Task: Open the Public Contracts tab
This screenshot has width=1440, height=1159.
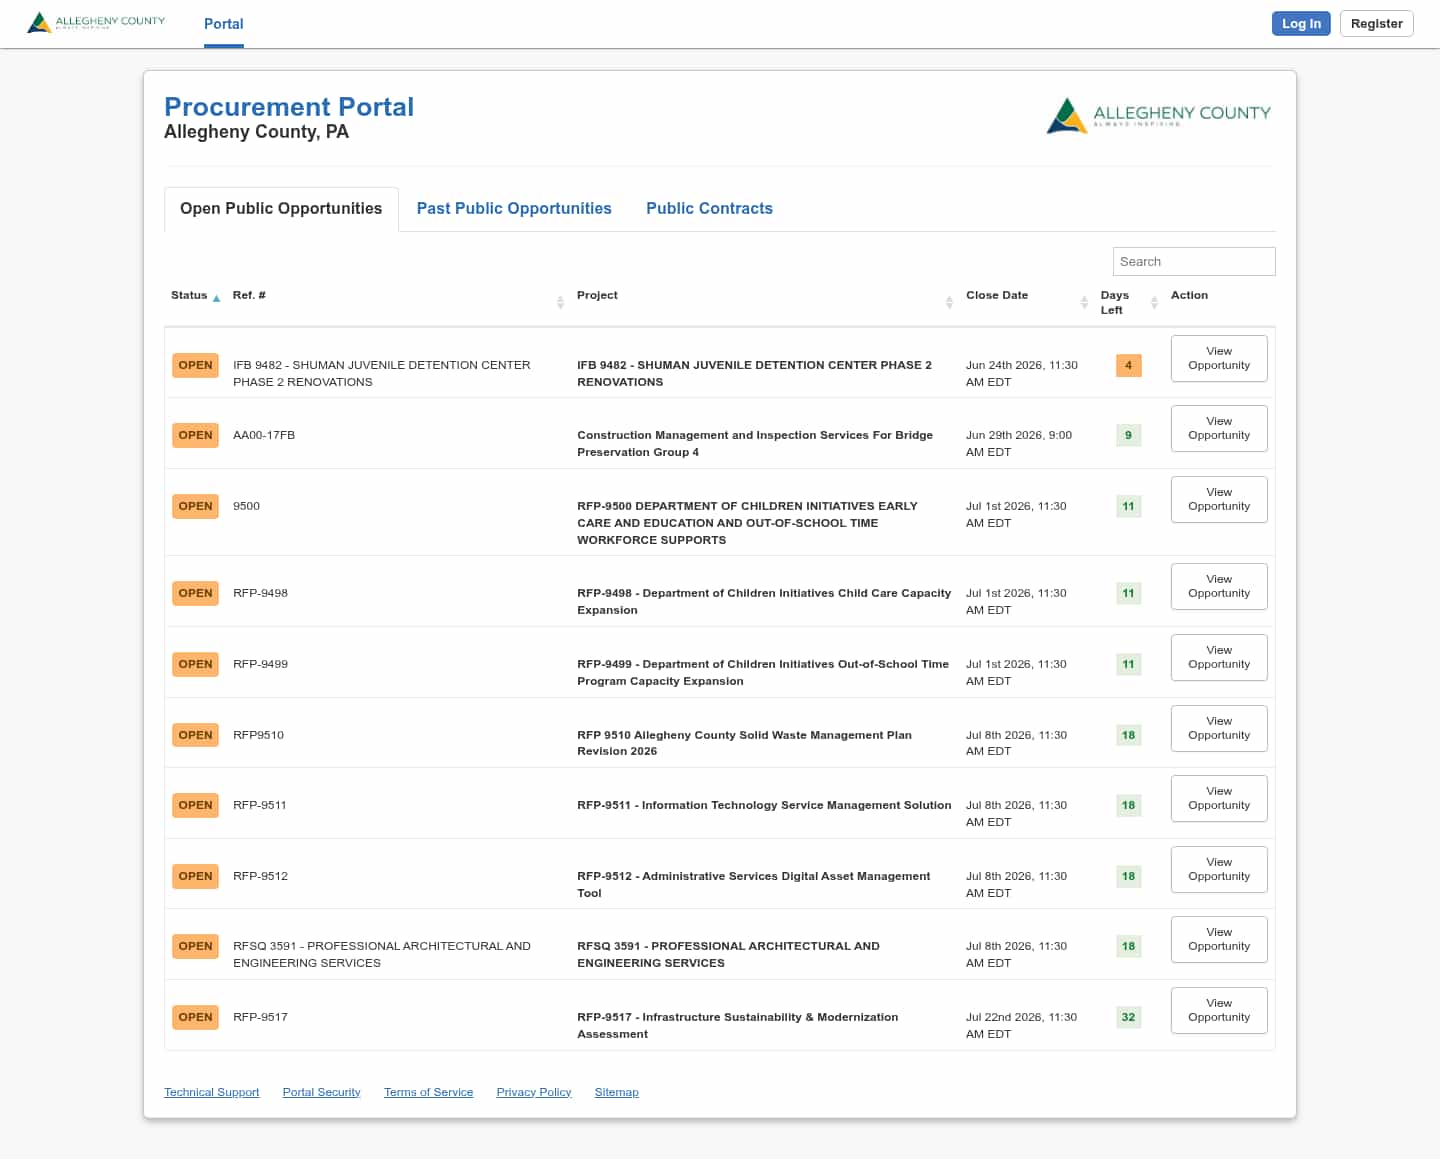Action: pos(709,208)
